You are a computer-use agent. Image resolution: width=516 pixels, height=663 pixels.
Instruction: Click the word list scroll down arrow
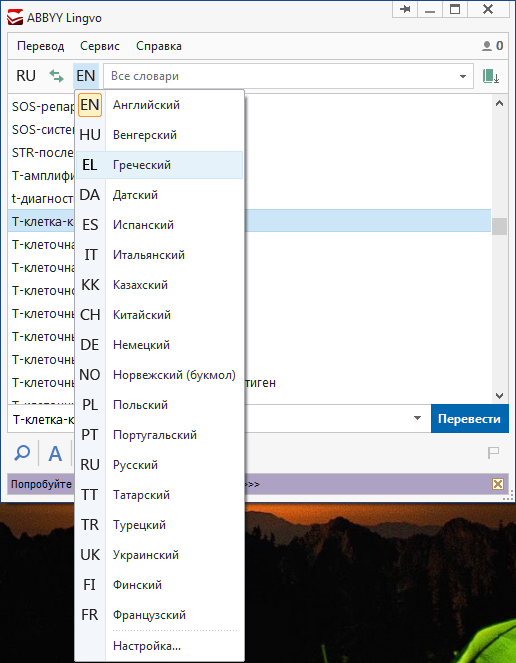tap(500, 396)
